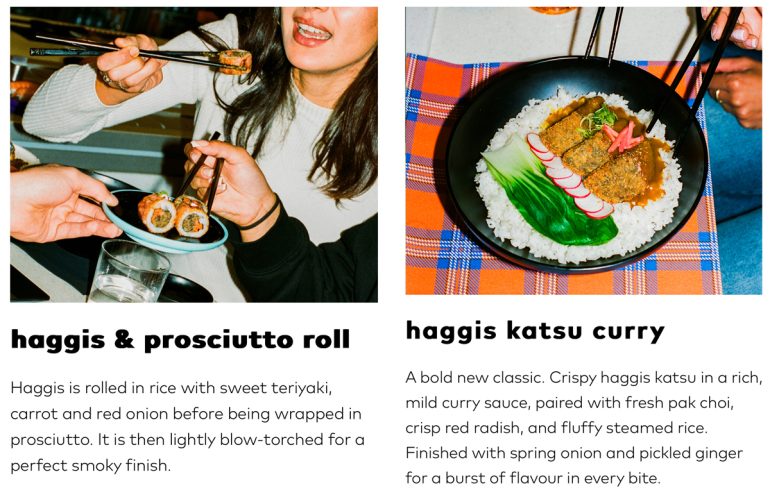The height and width of the screenshot is (488, 770).
Task: Click the glass of water in left photo
Action: pos(129,271)
